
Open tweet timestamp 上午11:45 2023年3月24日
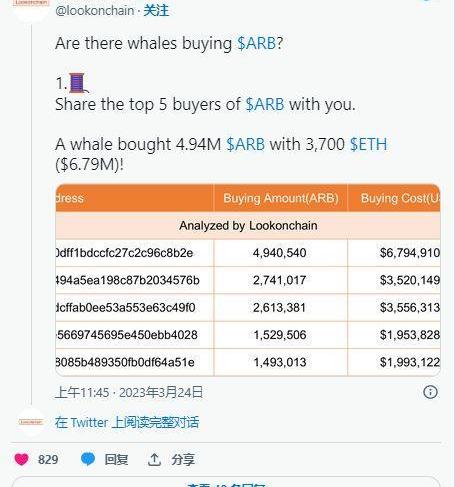point(129,392)
